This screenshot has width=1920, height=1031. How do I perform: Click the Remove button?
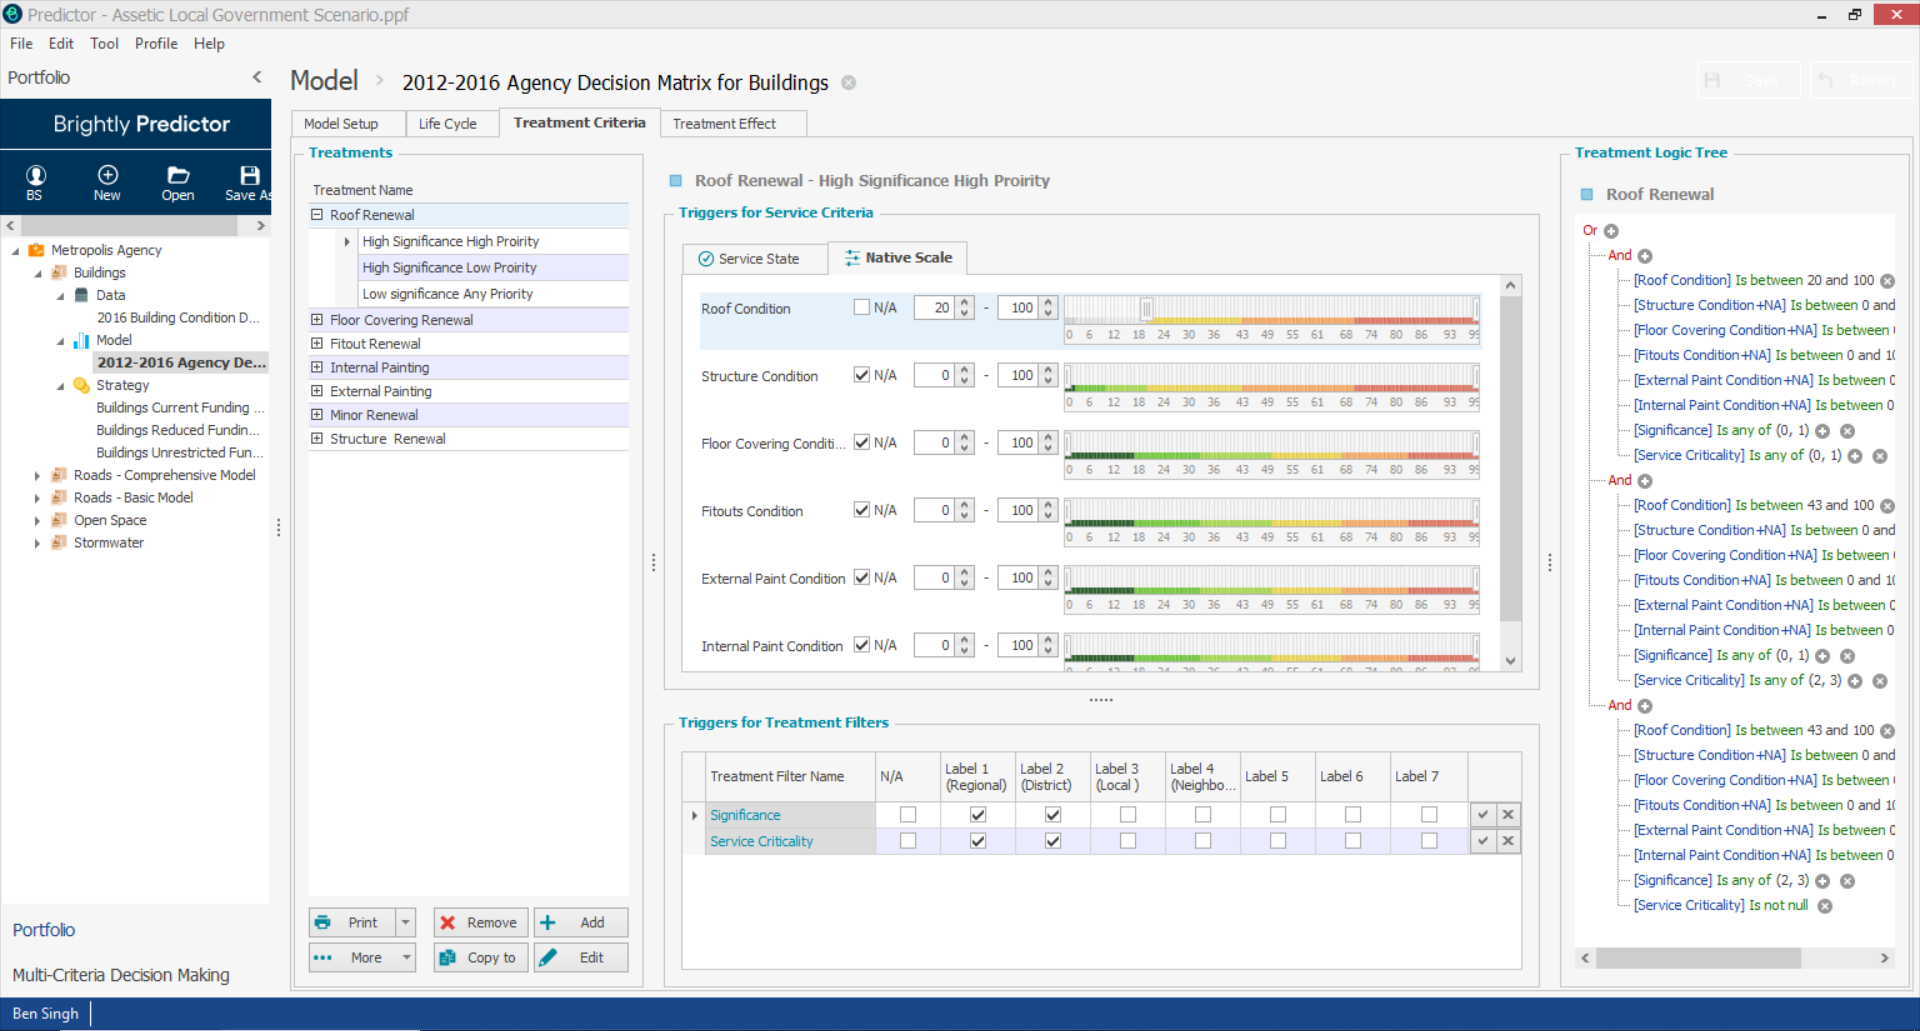pyautogui.click(x=481, y=922)
